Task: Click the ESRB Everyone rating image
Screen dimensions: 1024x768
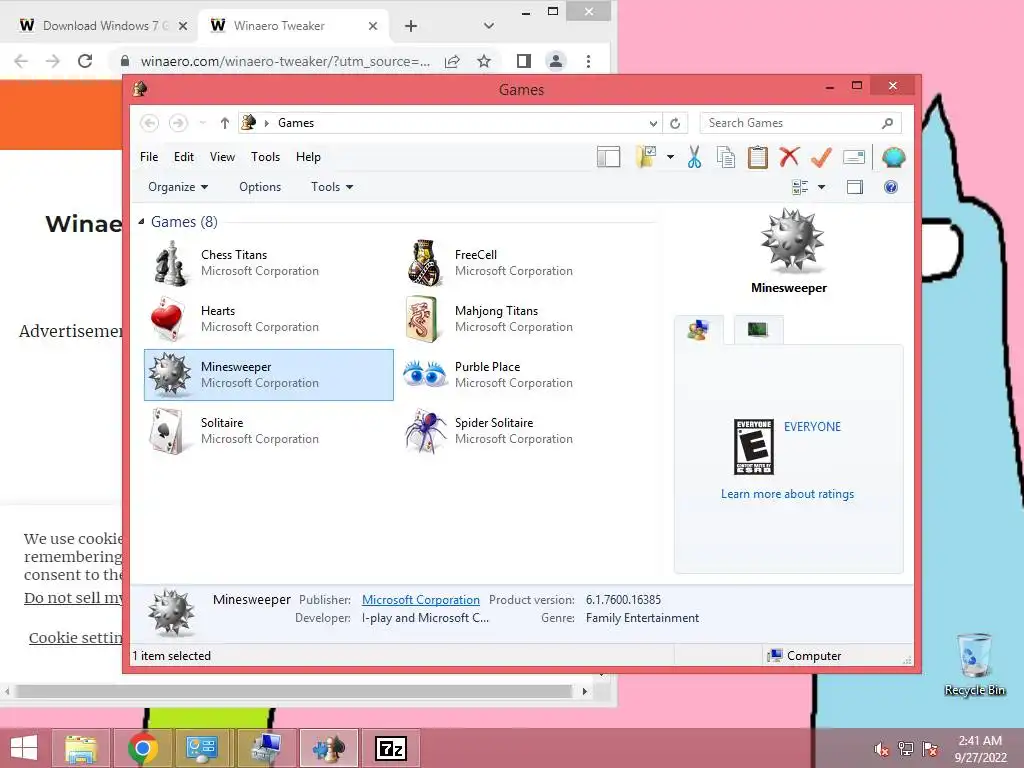Action: coord(754,447)
